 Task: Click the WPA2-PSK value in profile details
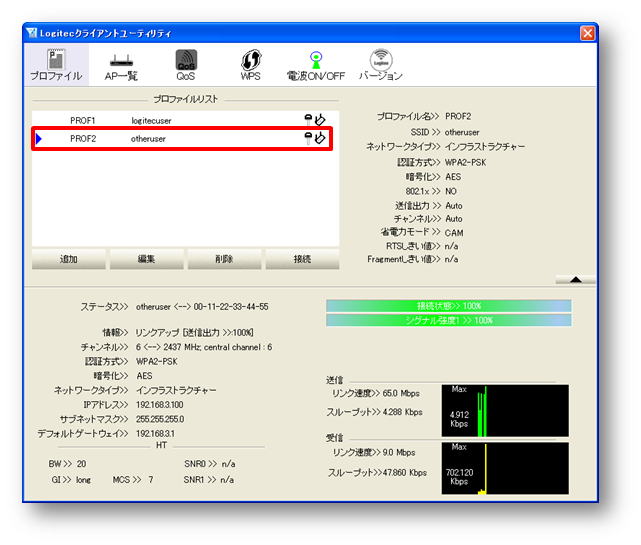pos(465,163)
